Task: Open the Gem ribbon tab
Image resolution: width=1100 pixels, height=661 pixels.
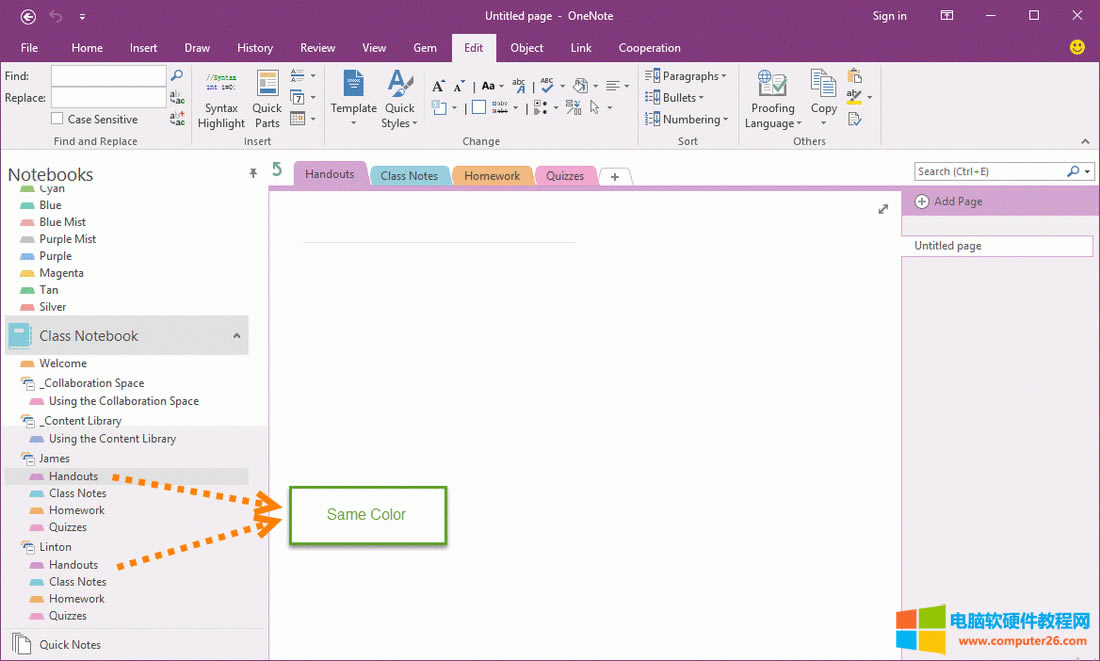Action: (425, 48)
